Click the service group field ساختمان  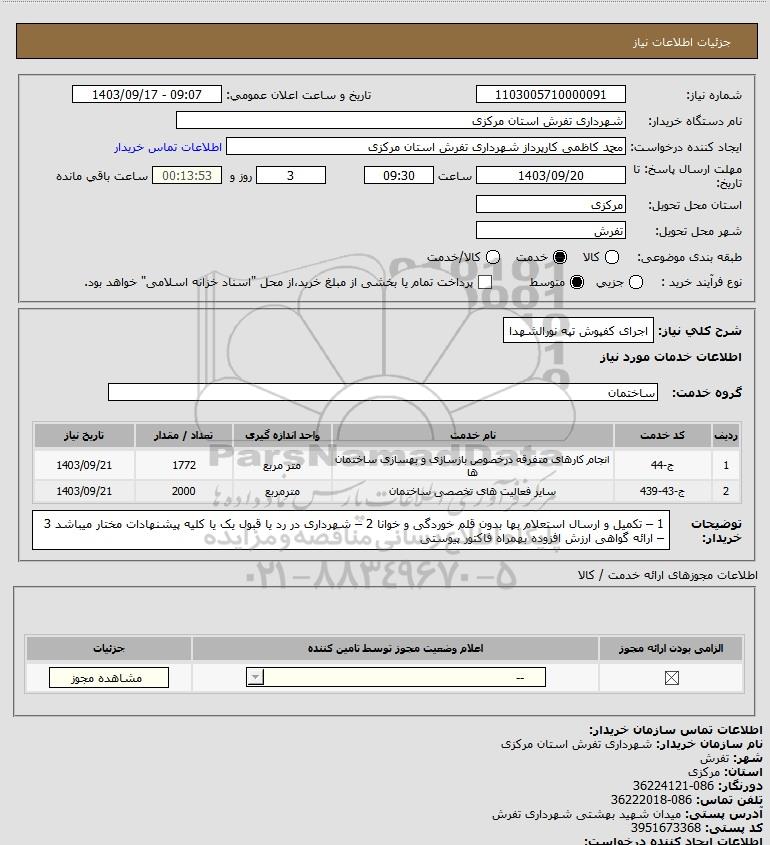coord(383,392)
